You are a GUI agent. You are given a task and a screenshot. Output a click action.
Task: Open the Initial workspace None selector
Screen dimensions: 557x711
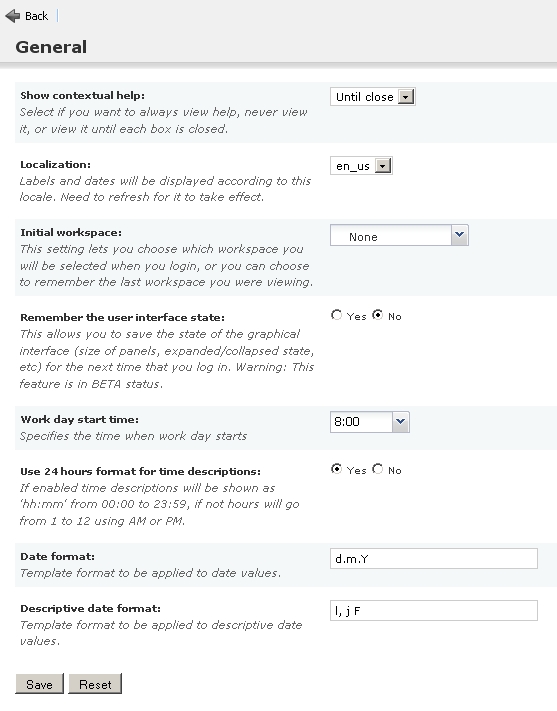click(399, 235)
